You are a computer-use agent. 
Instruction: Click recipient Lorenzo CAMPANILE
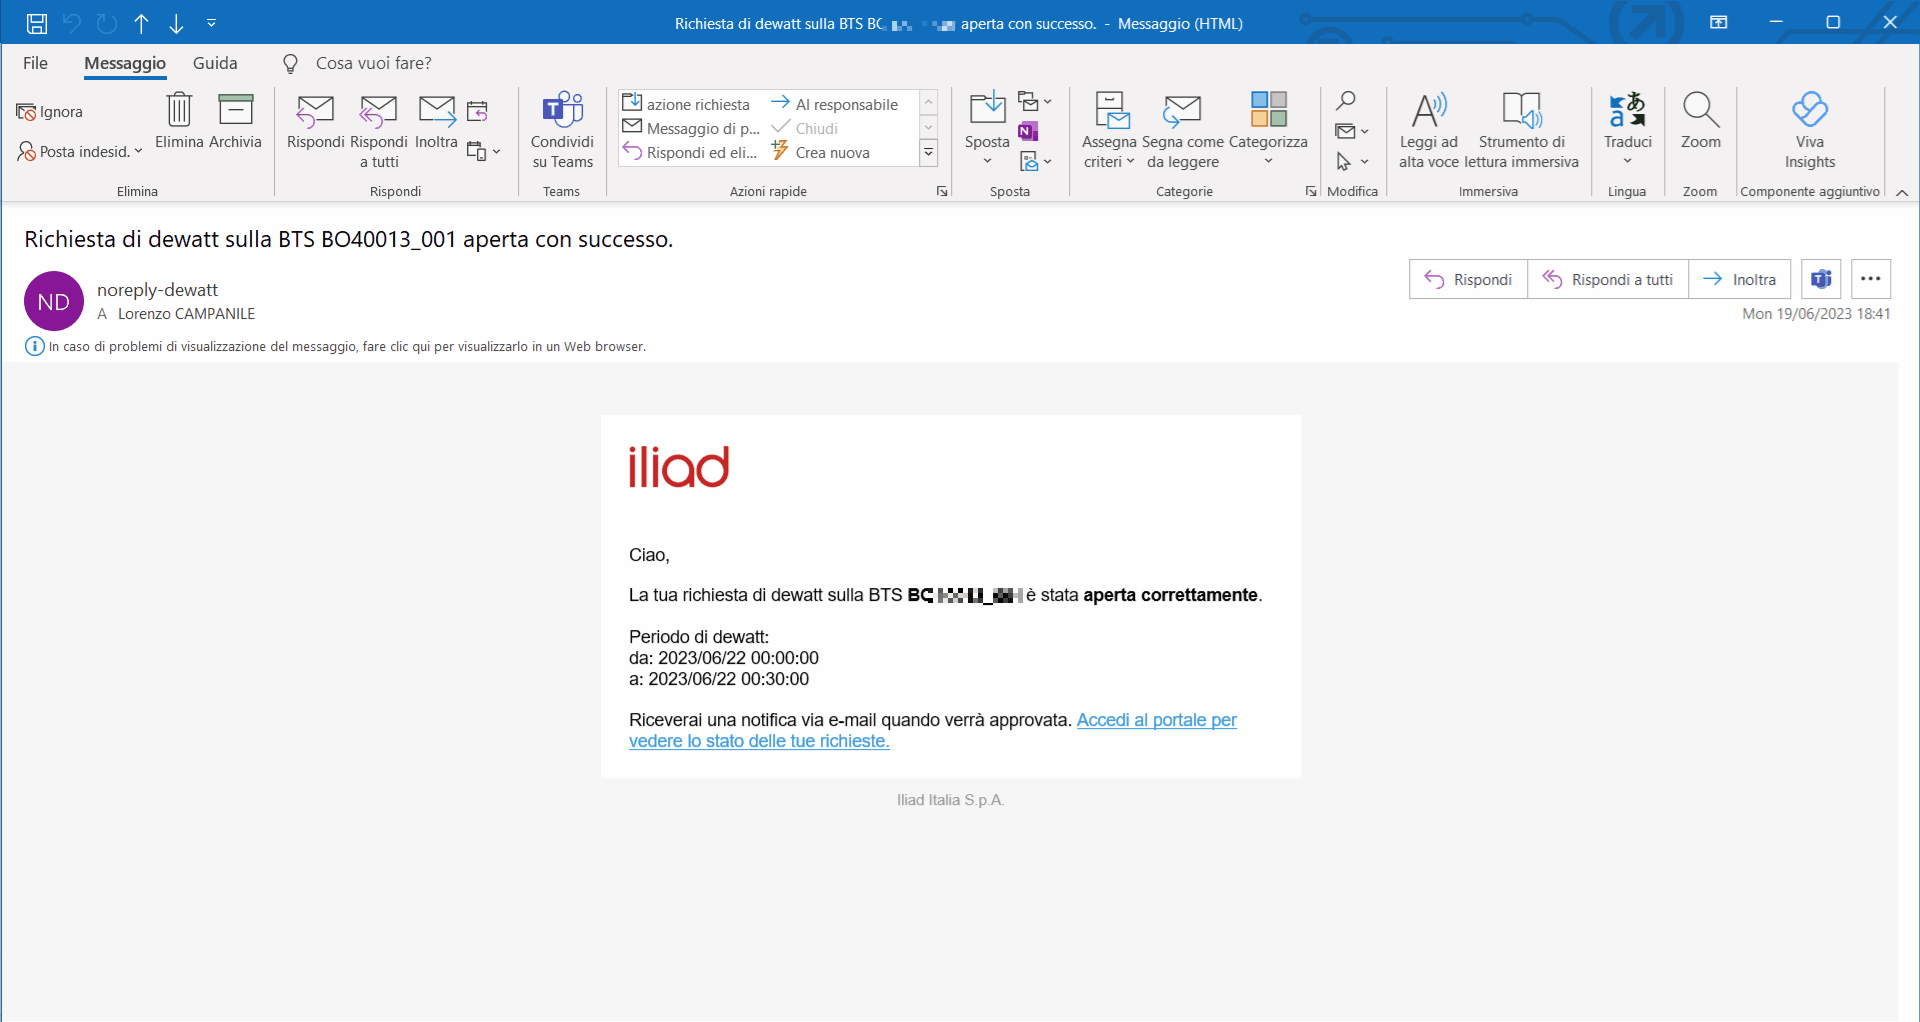(x=186, y=314)
